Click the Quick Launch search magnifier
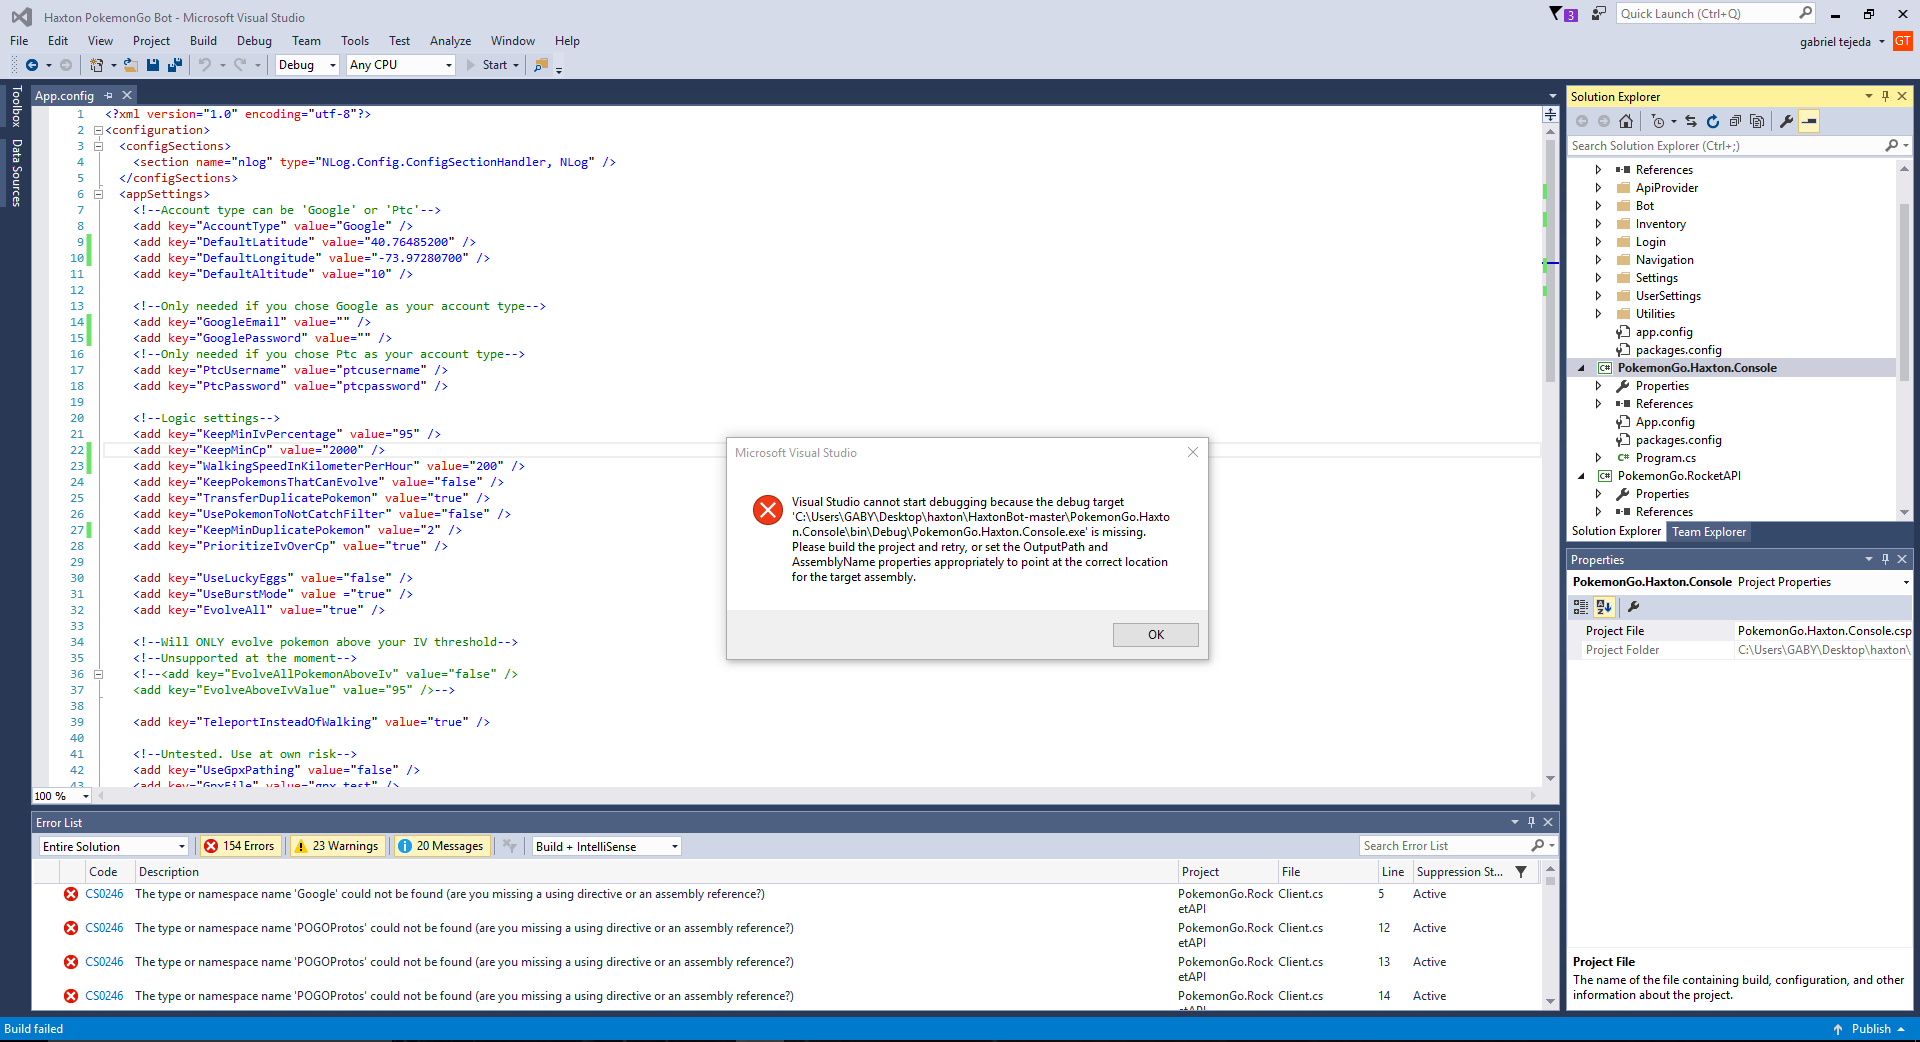Viewport: 1920px width, 1042px height. pos(1805,13)
